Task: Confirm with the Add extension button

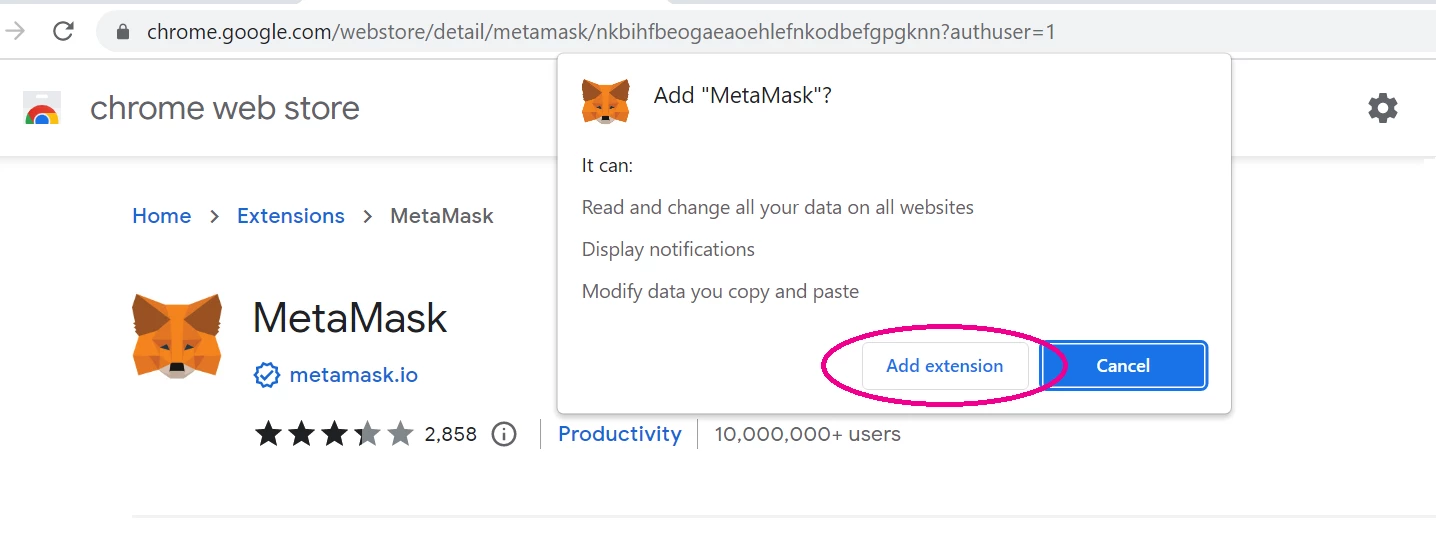Action: [x=944, y=366]
